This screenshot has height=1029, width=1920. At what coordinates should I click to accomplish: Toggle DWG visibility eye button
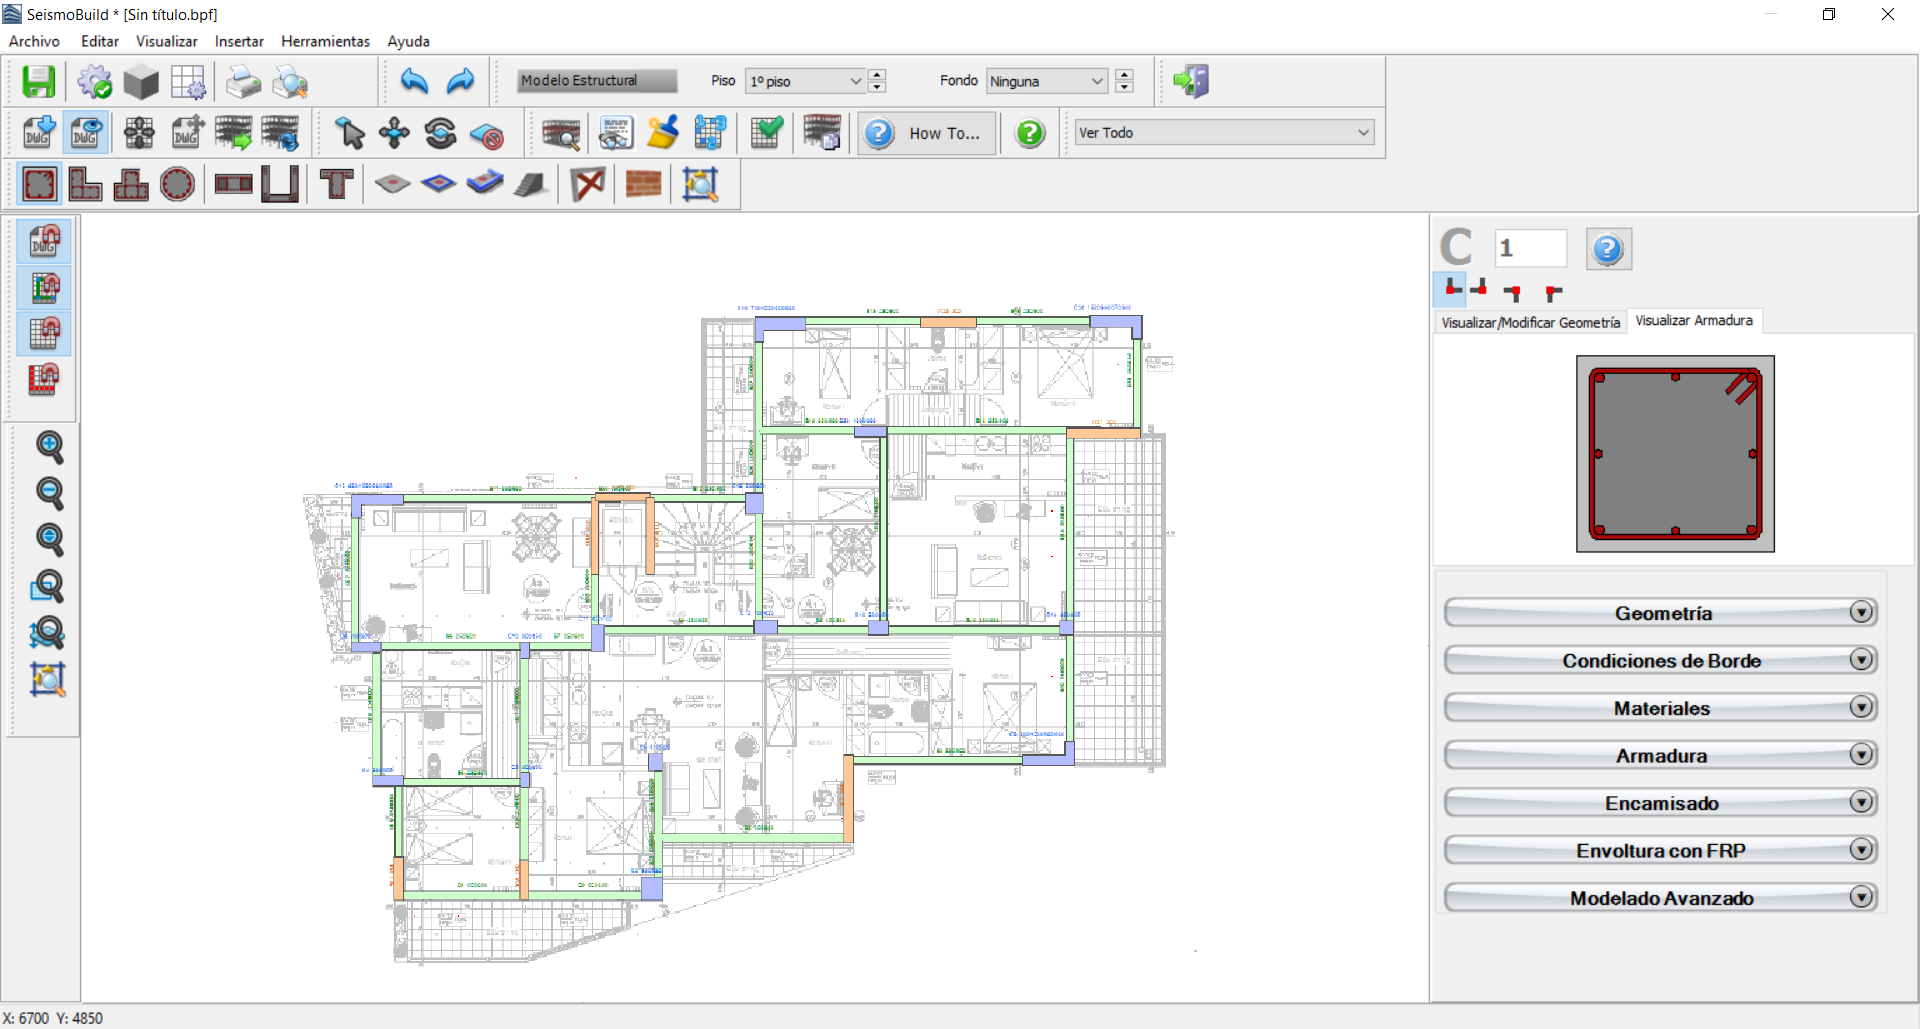pos(86,133)
